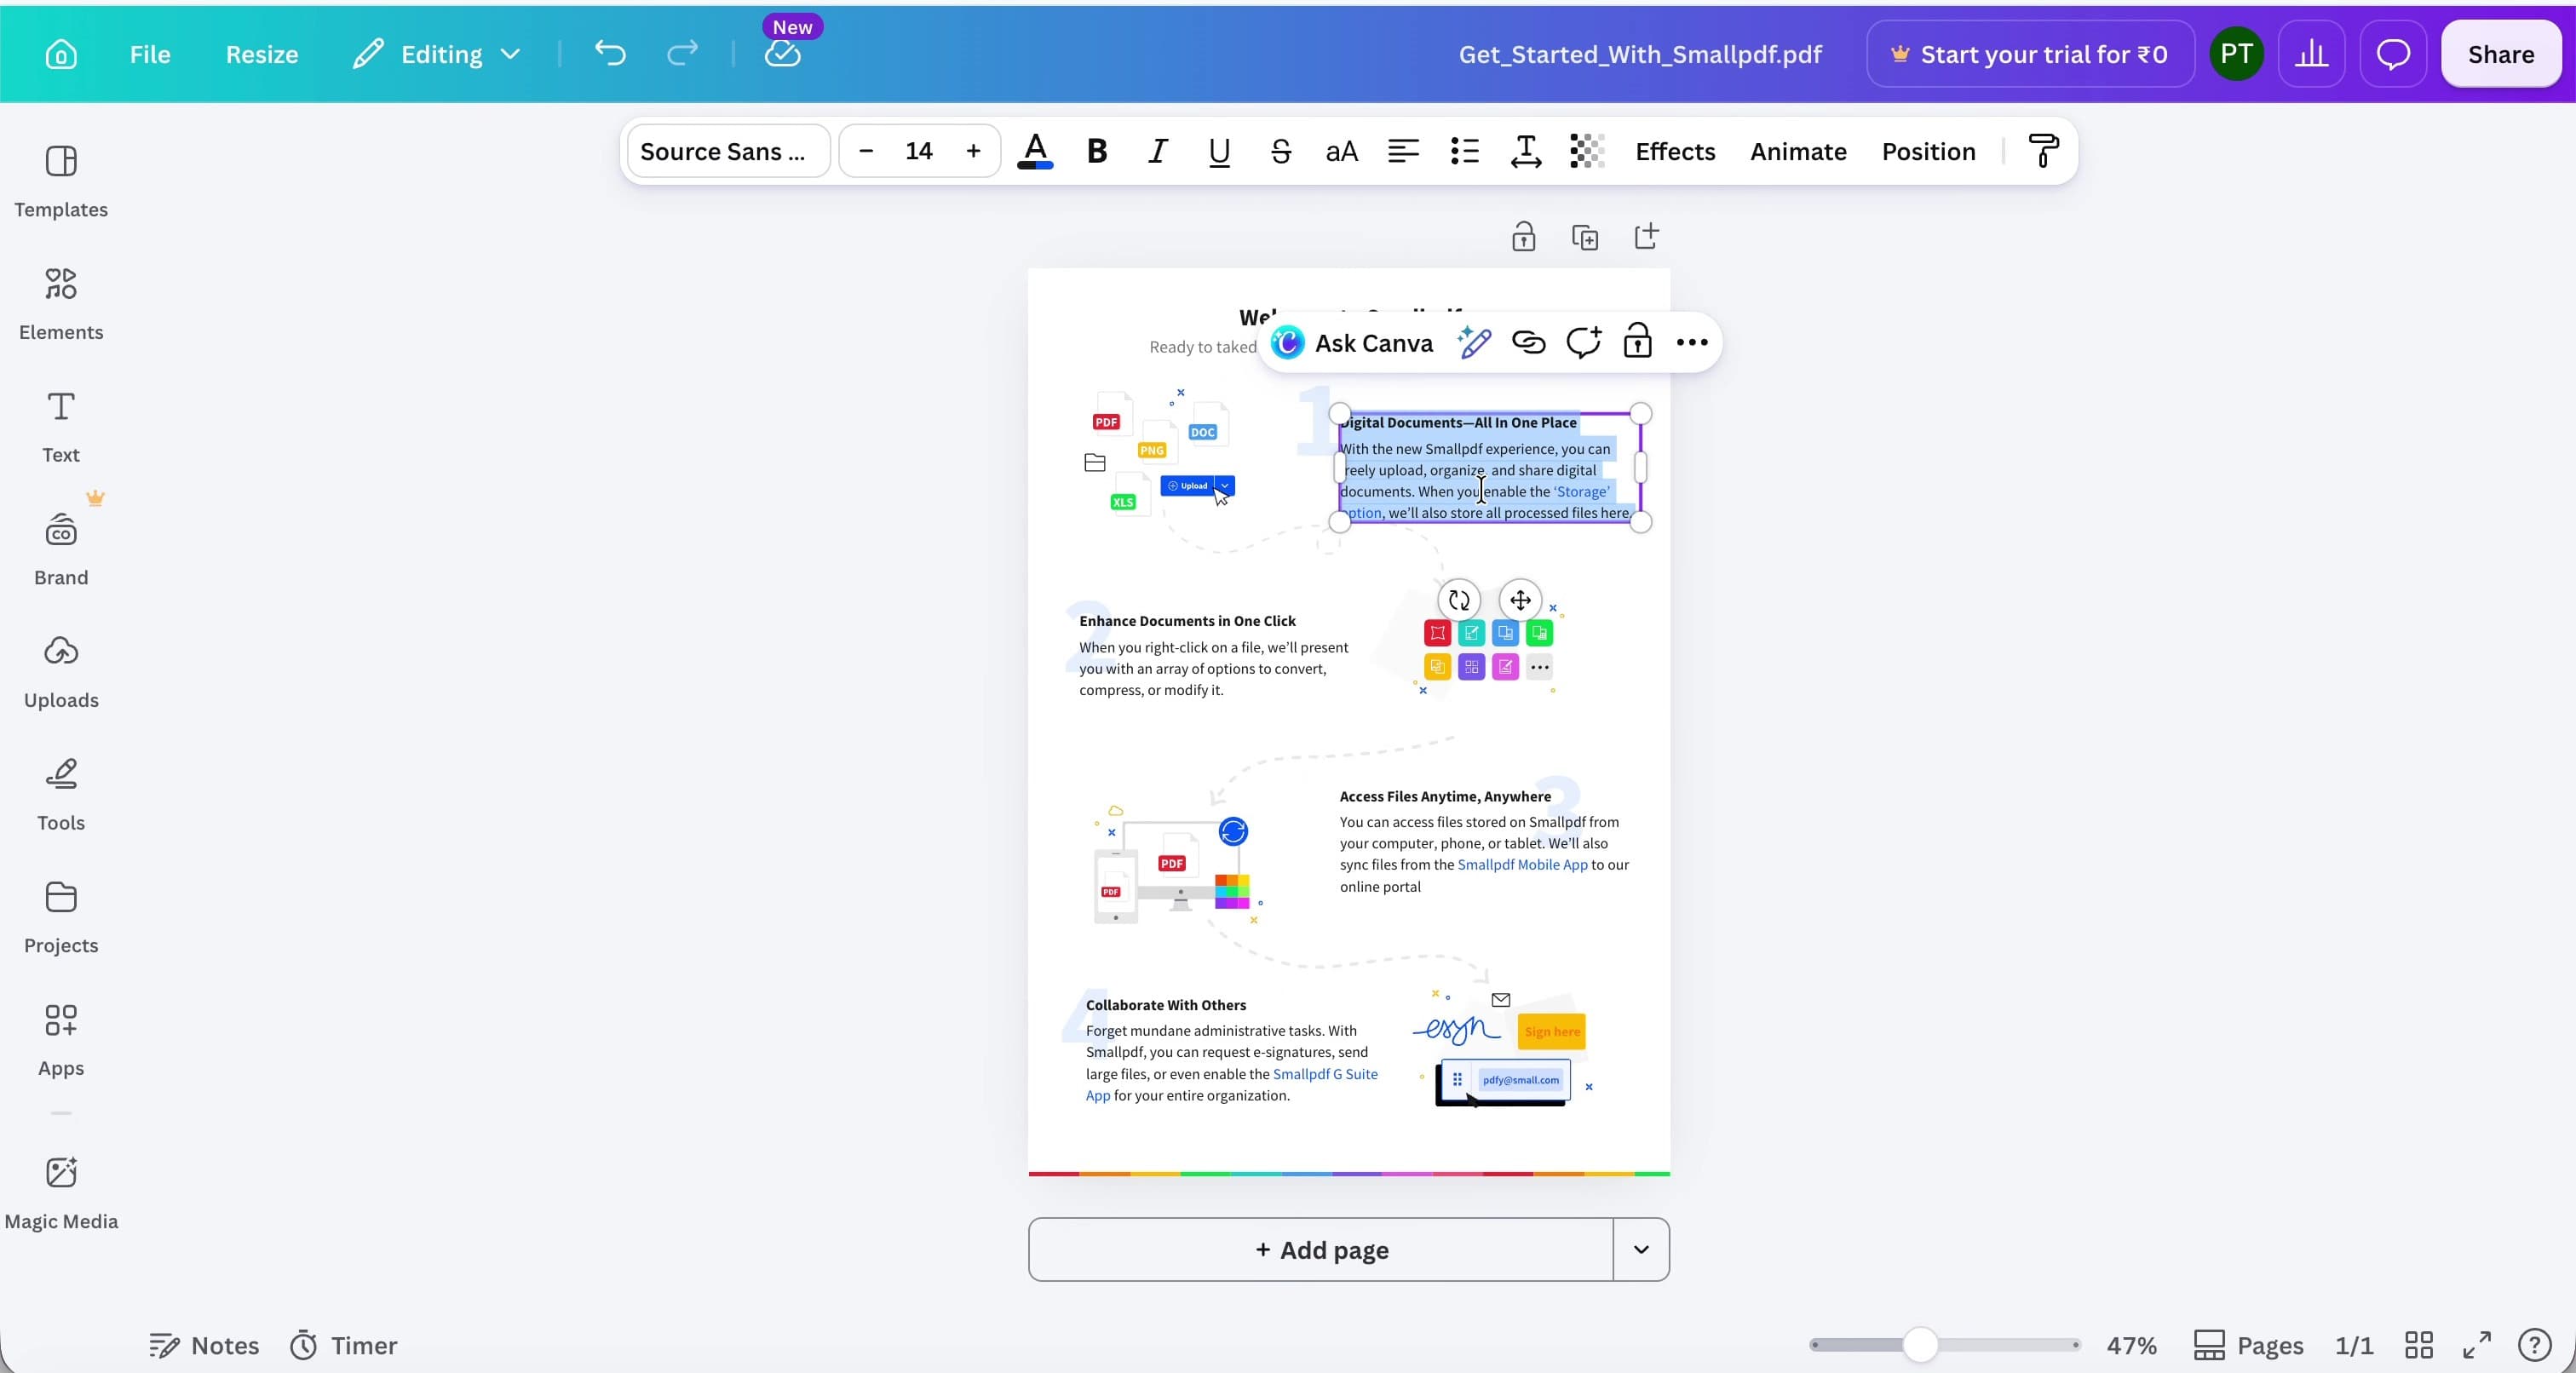The height and width of the screenshot is (1373, 2576).
Task: Open the Projects panel
Action: 61,918
